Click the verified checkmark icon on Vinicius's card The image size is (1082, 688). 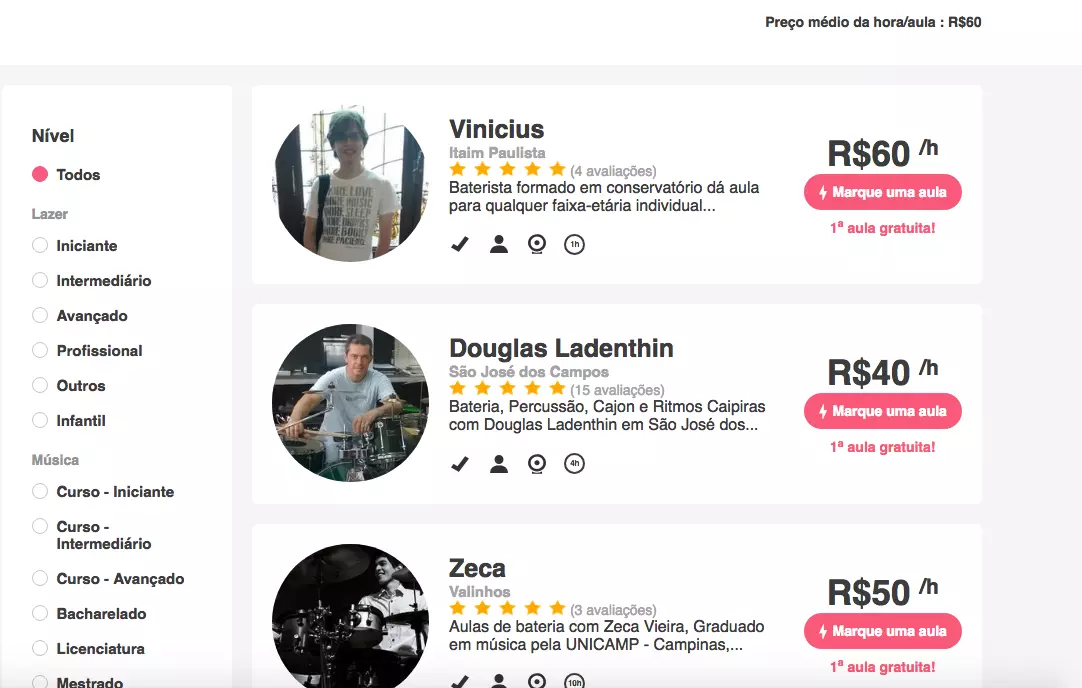pos(460,244)
